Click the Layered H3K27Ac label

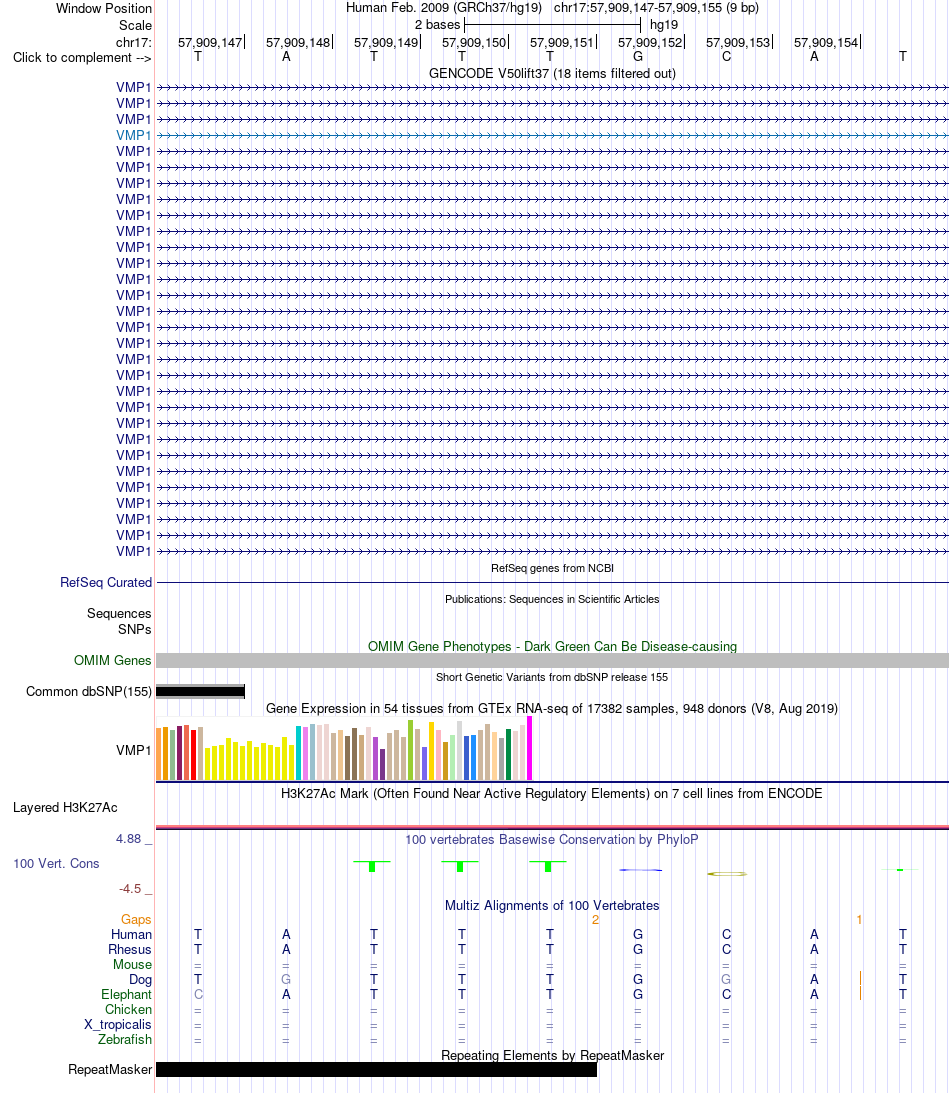point(65,807)
